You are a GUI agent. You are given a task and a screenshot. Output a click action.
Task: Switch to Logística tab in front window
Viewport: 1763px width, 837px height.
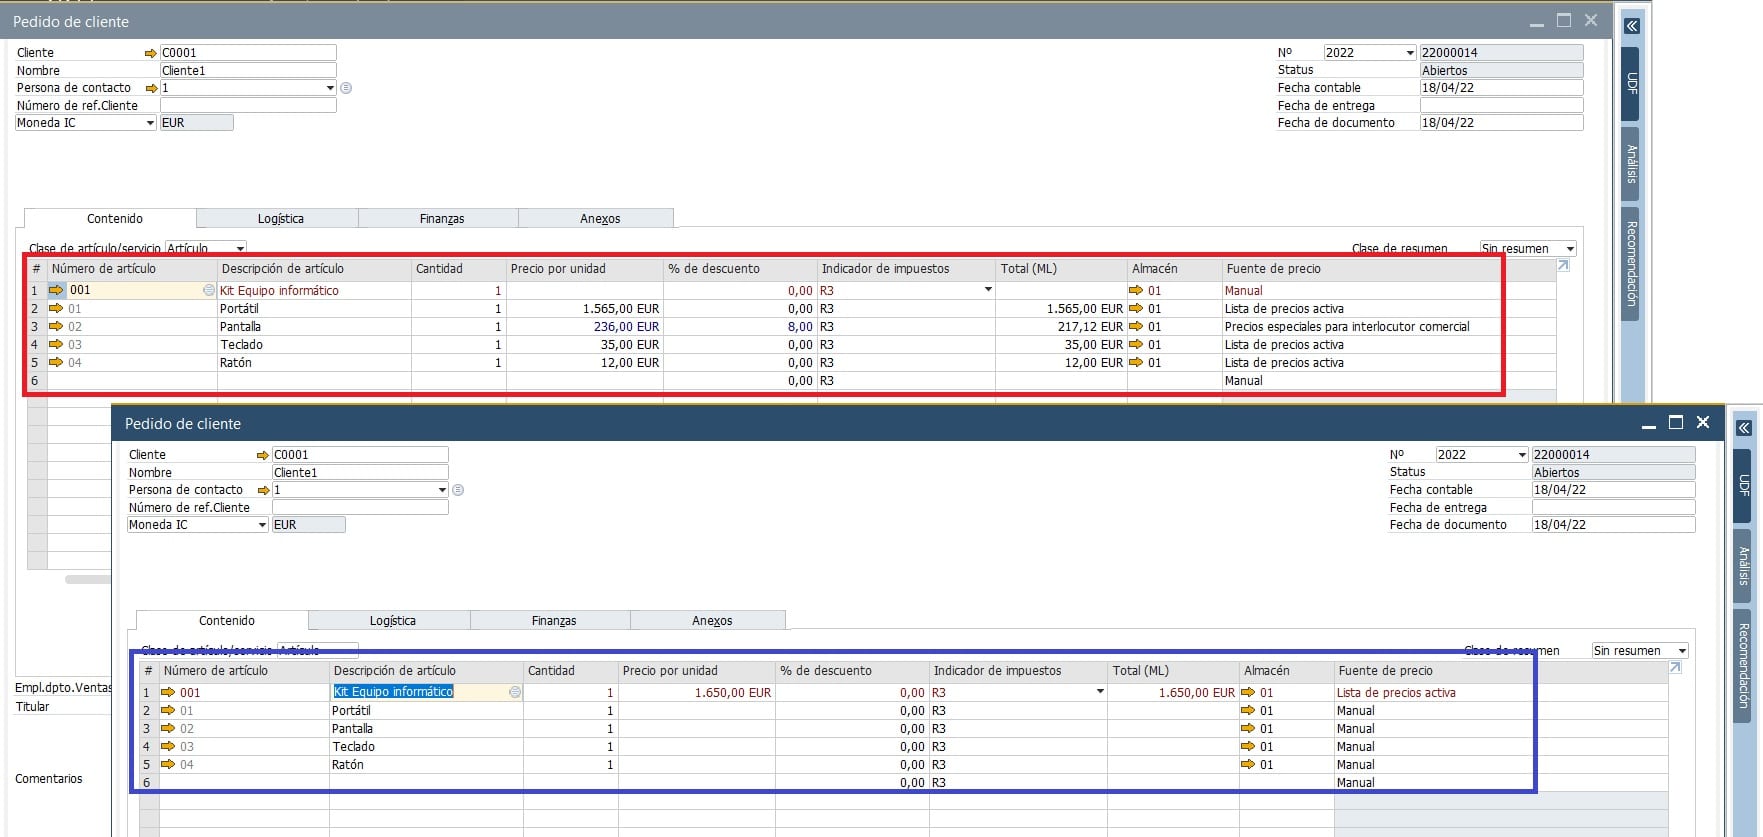392,620
